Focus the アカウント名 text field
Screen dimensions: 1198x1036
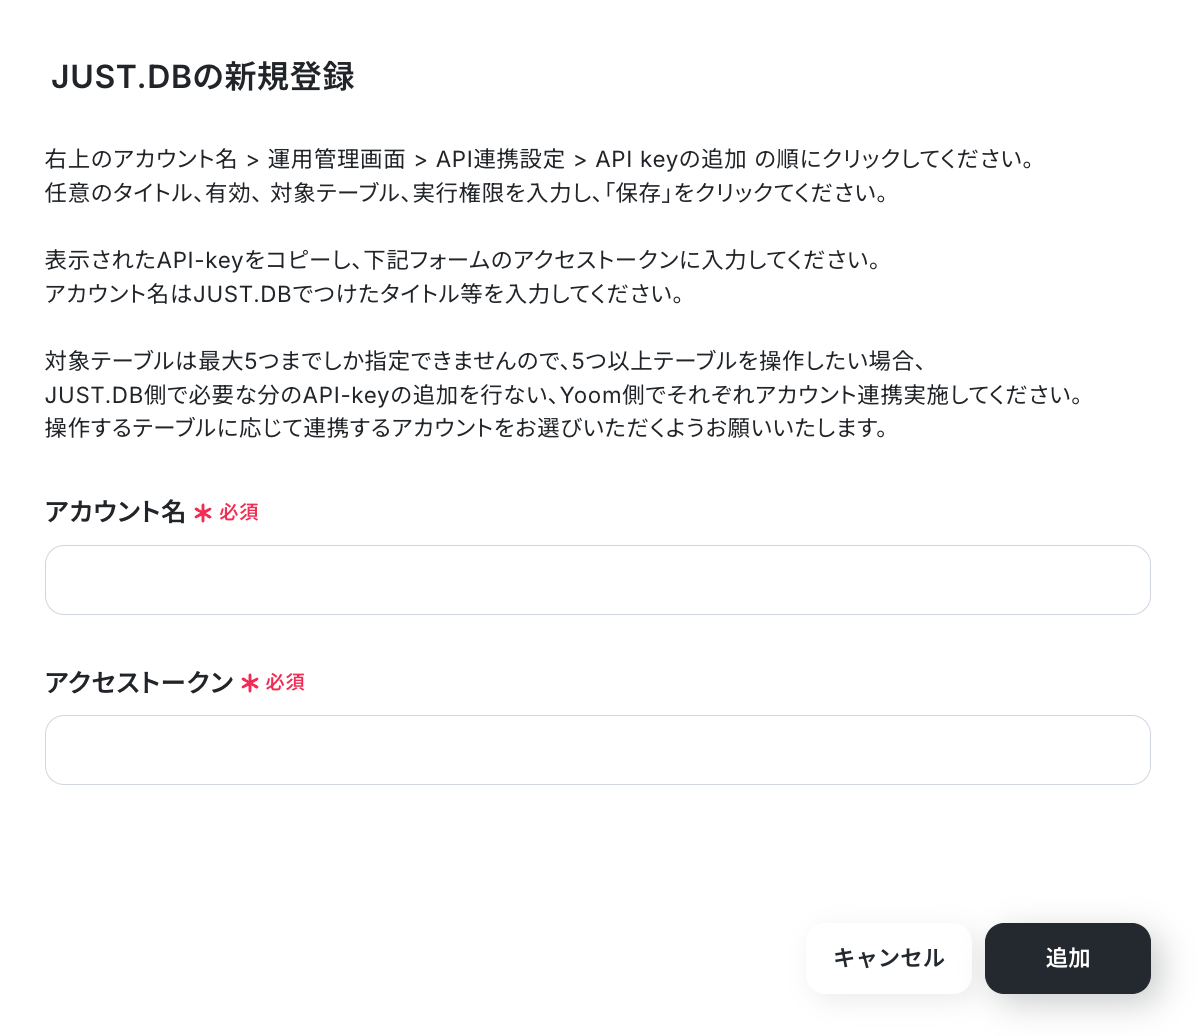[597, 580]
